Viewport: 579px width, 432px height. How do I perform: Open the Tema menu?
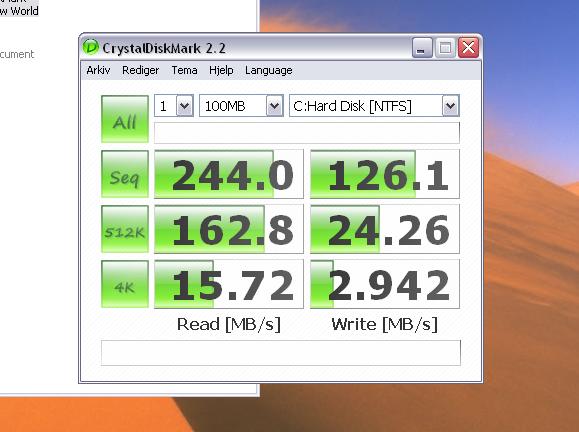pyautogui.click(x=184, y=70)
